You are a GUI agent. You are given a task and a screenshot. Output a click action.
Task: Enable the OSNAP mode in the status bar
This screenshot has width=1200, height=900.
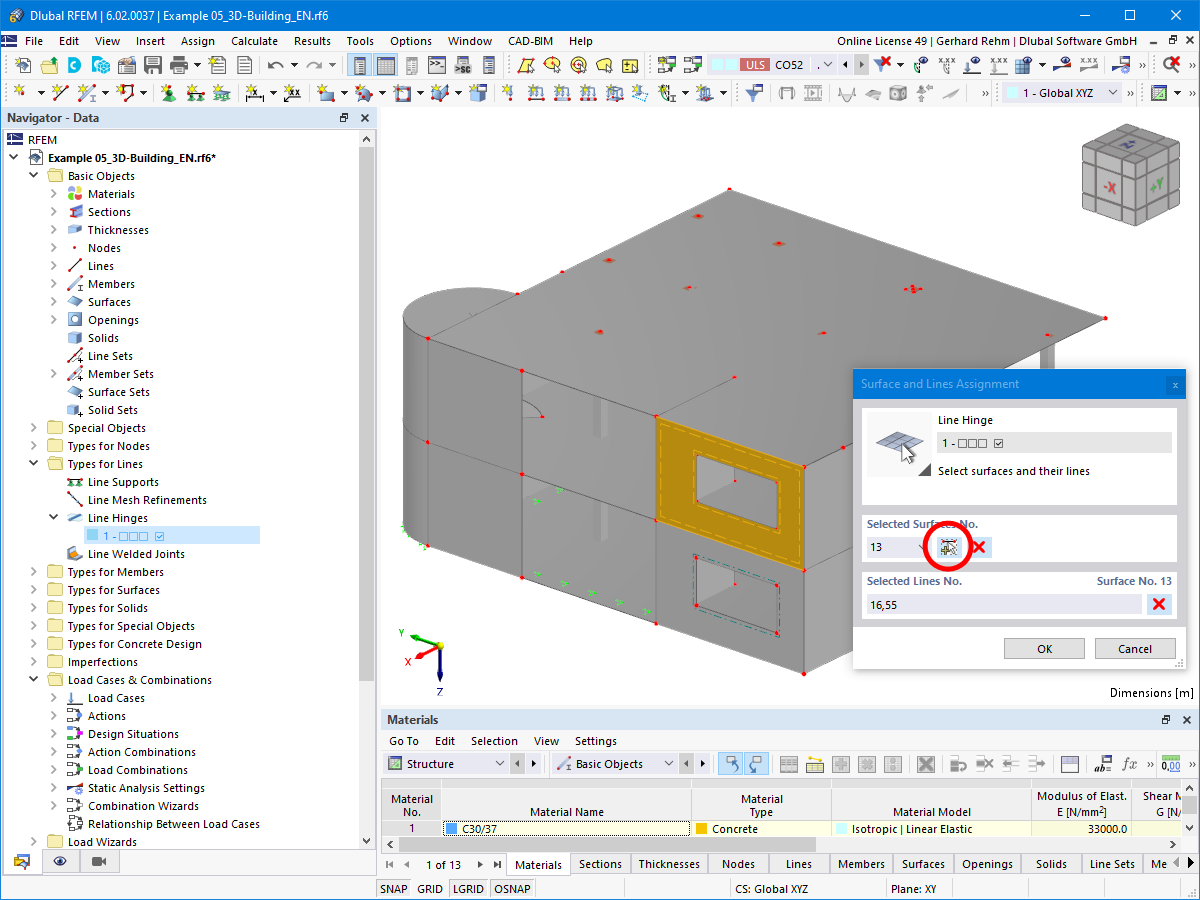pos(512,888)
